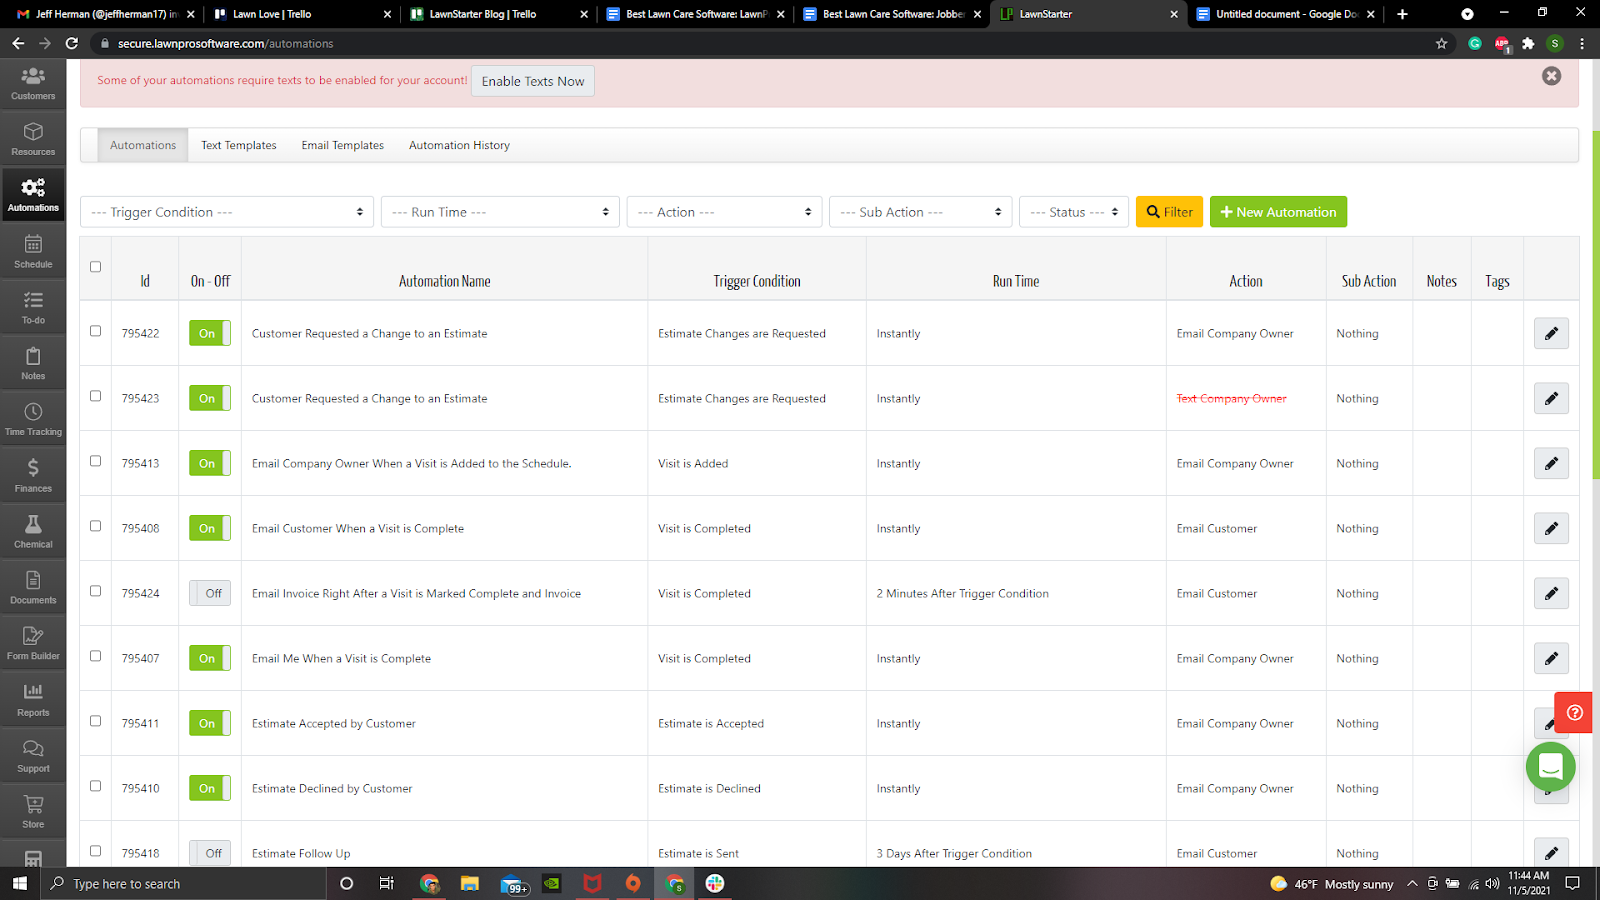Viewport: 1600px width, 900px height.
Task: Expand the Run Time filter dropdown
Action: point(500,211)
